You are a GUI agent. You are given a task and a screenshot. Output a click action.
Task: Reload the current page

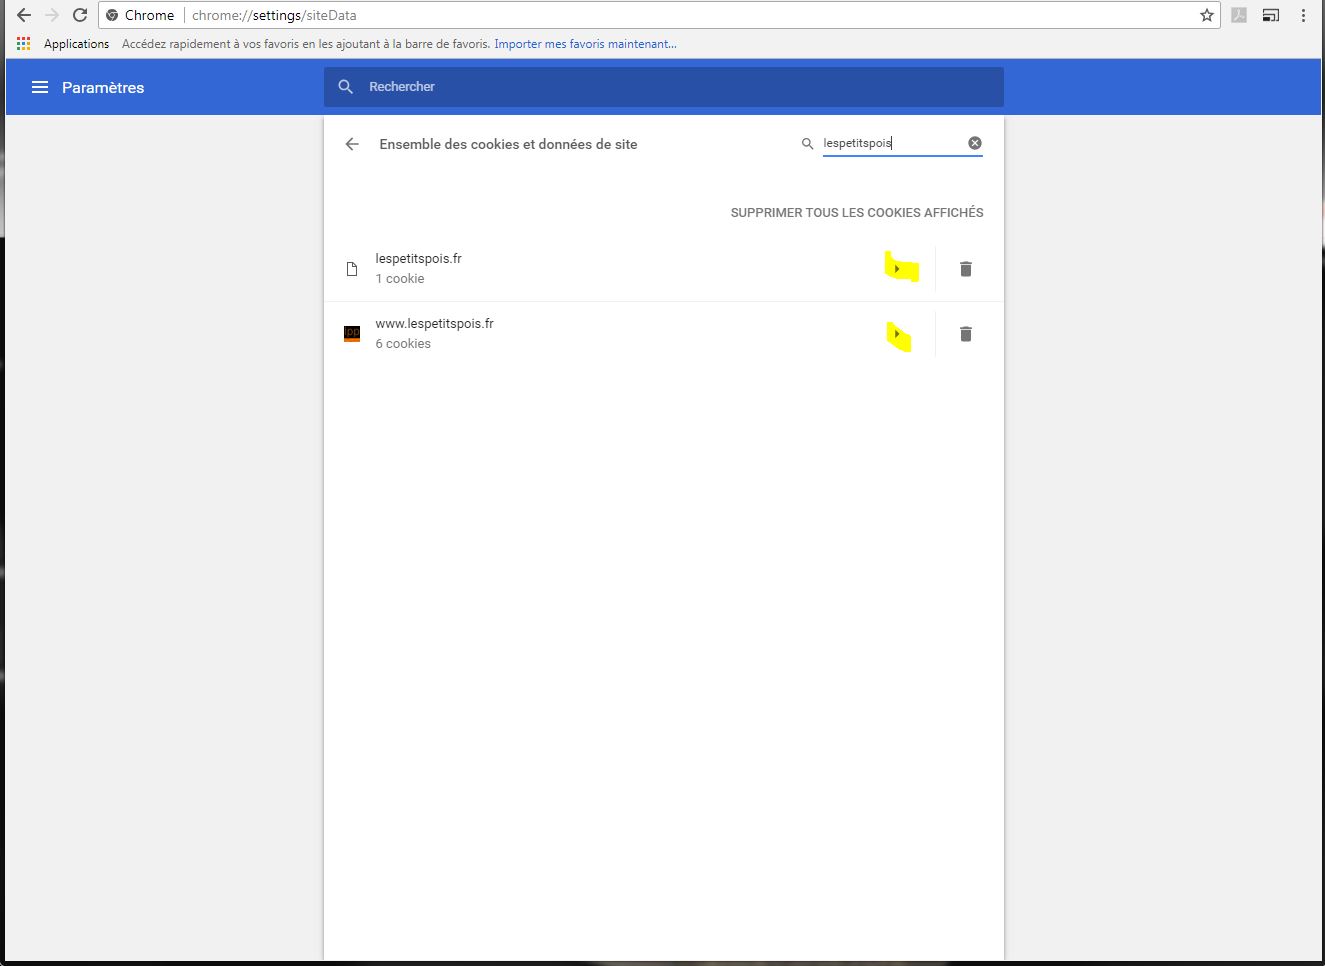(x=80, y=15)
